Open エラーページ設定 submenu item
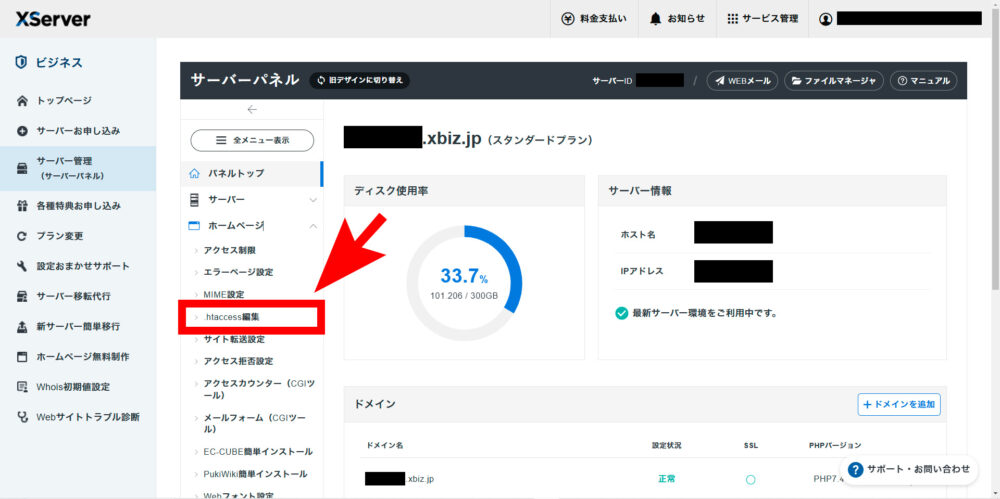 point(238,272)
